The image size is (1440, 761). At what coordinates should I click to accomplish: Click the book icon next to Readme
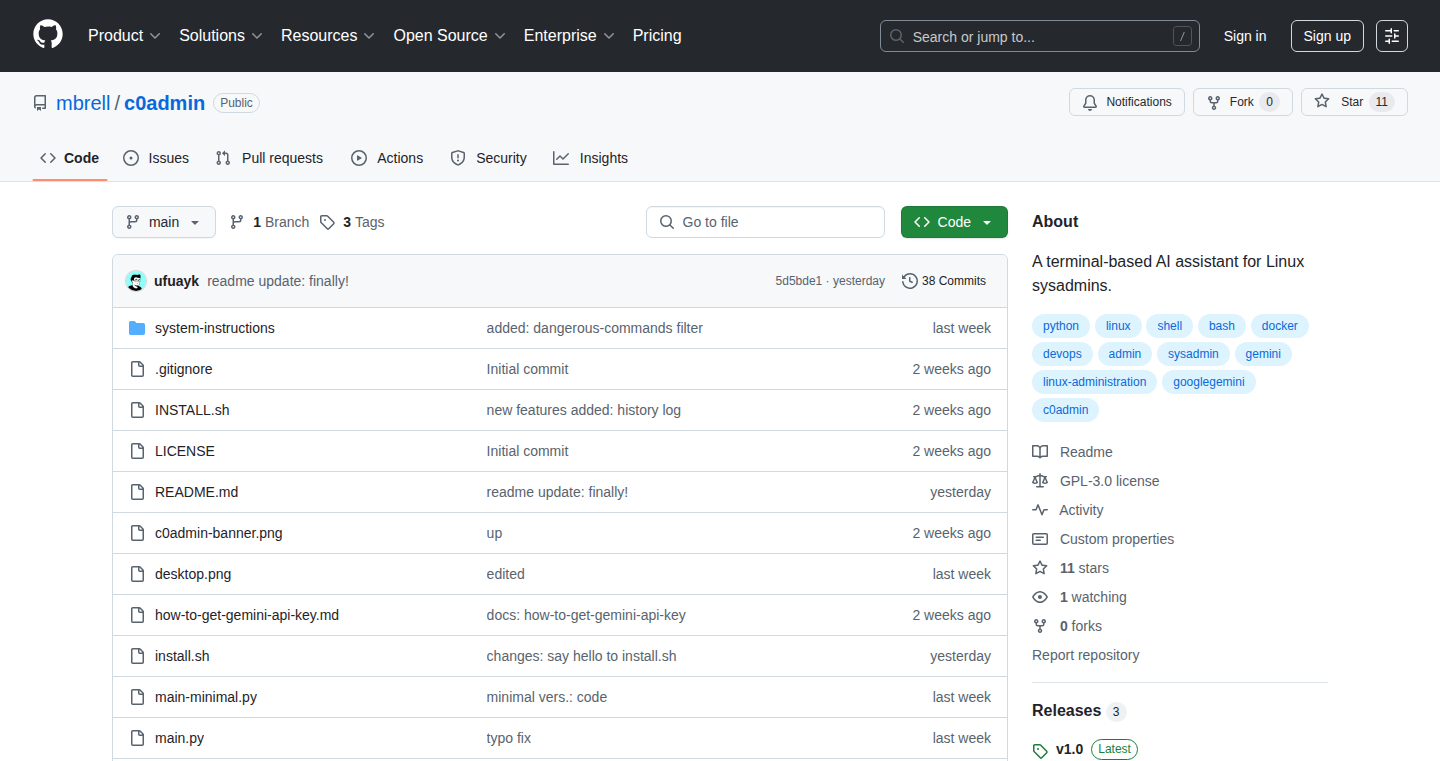pyautogui.click(x=1040, y=452)
